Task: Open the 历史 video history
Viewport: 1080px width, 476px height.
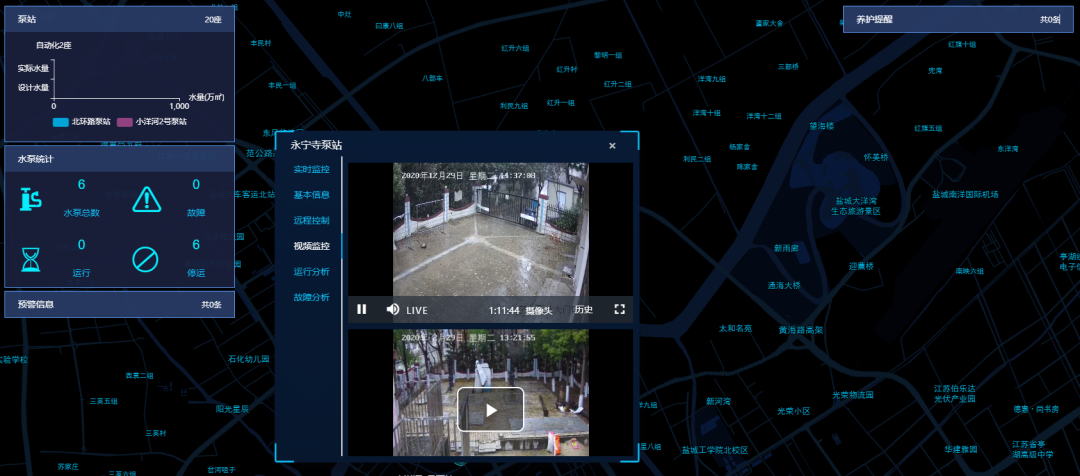Action: coord(583,310)
